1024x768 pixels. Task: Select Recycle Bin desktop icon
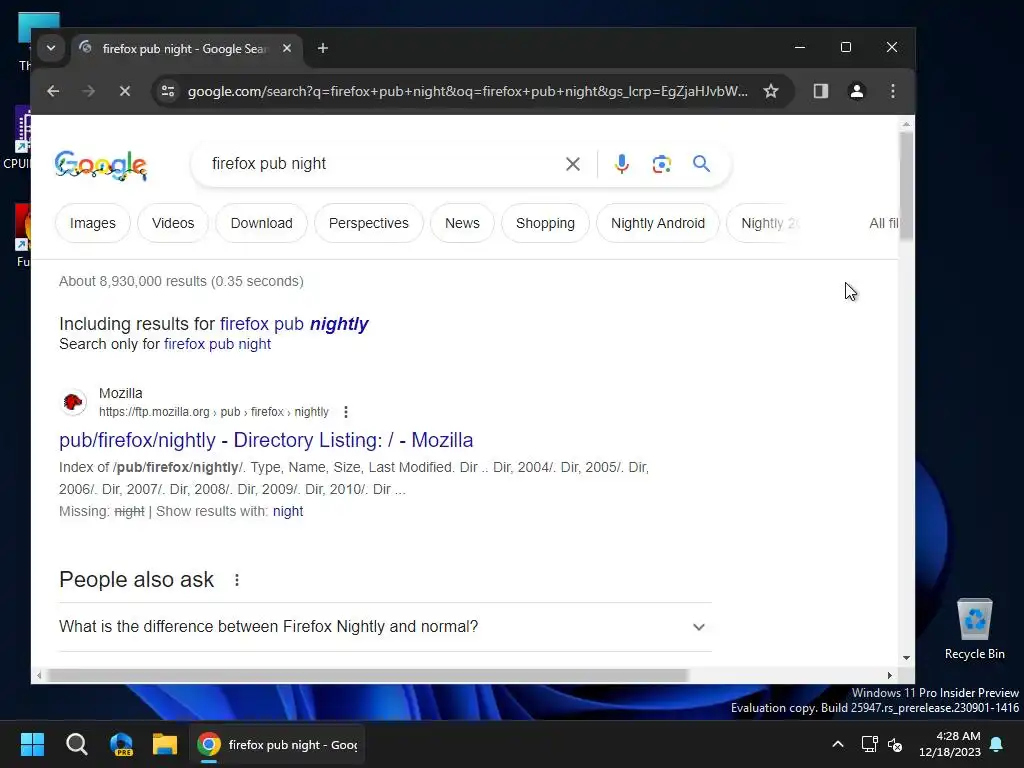[974, 630]
